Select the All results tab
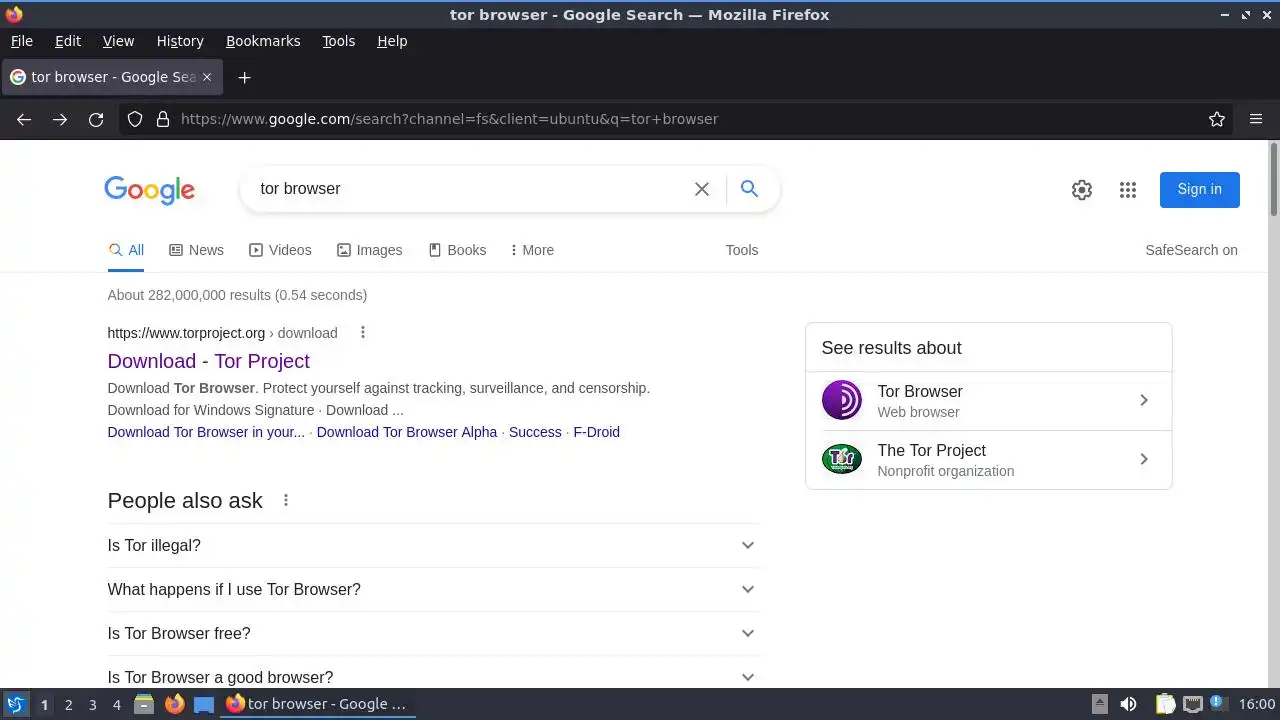 click(x=126, y=250)
